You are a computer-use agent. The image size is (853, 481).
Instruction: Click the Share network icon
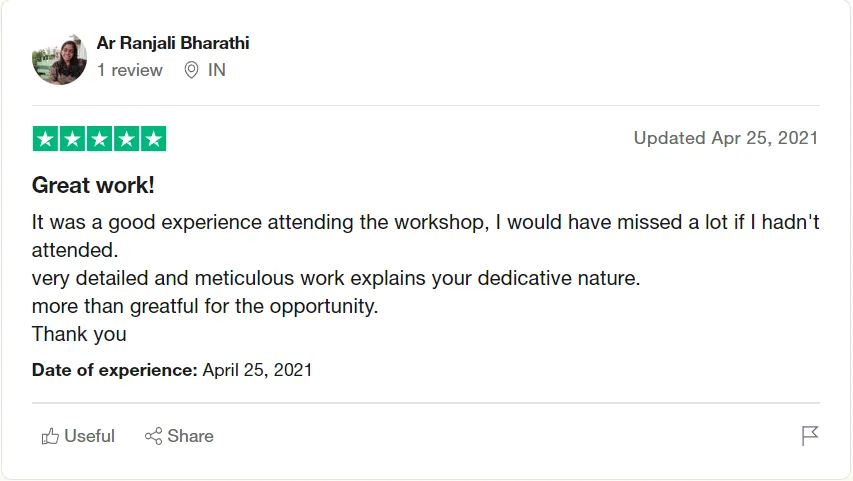(x=153, y=436)
